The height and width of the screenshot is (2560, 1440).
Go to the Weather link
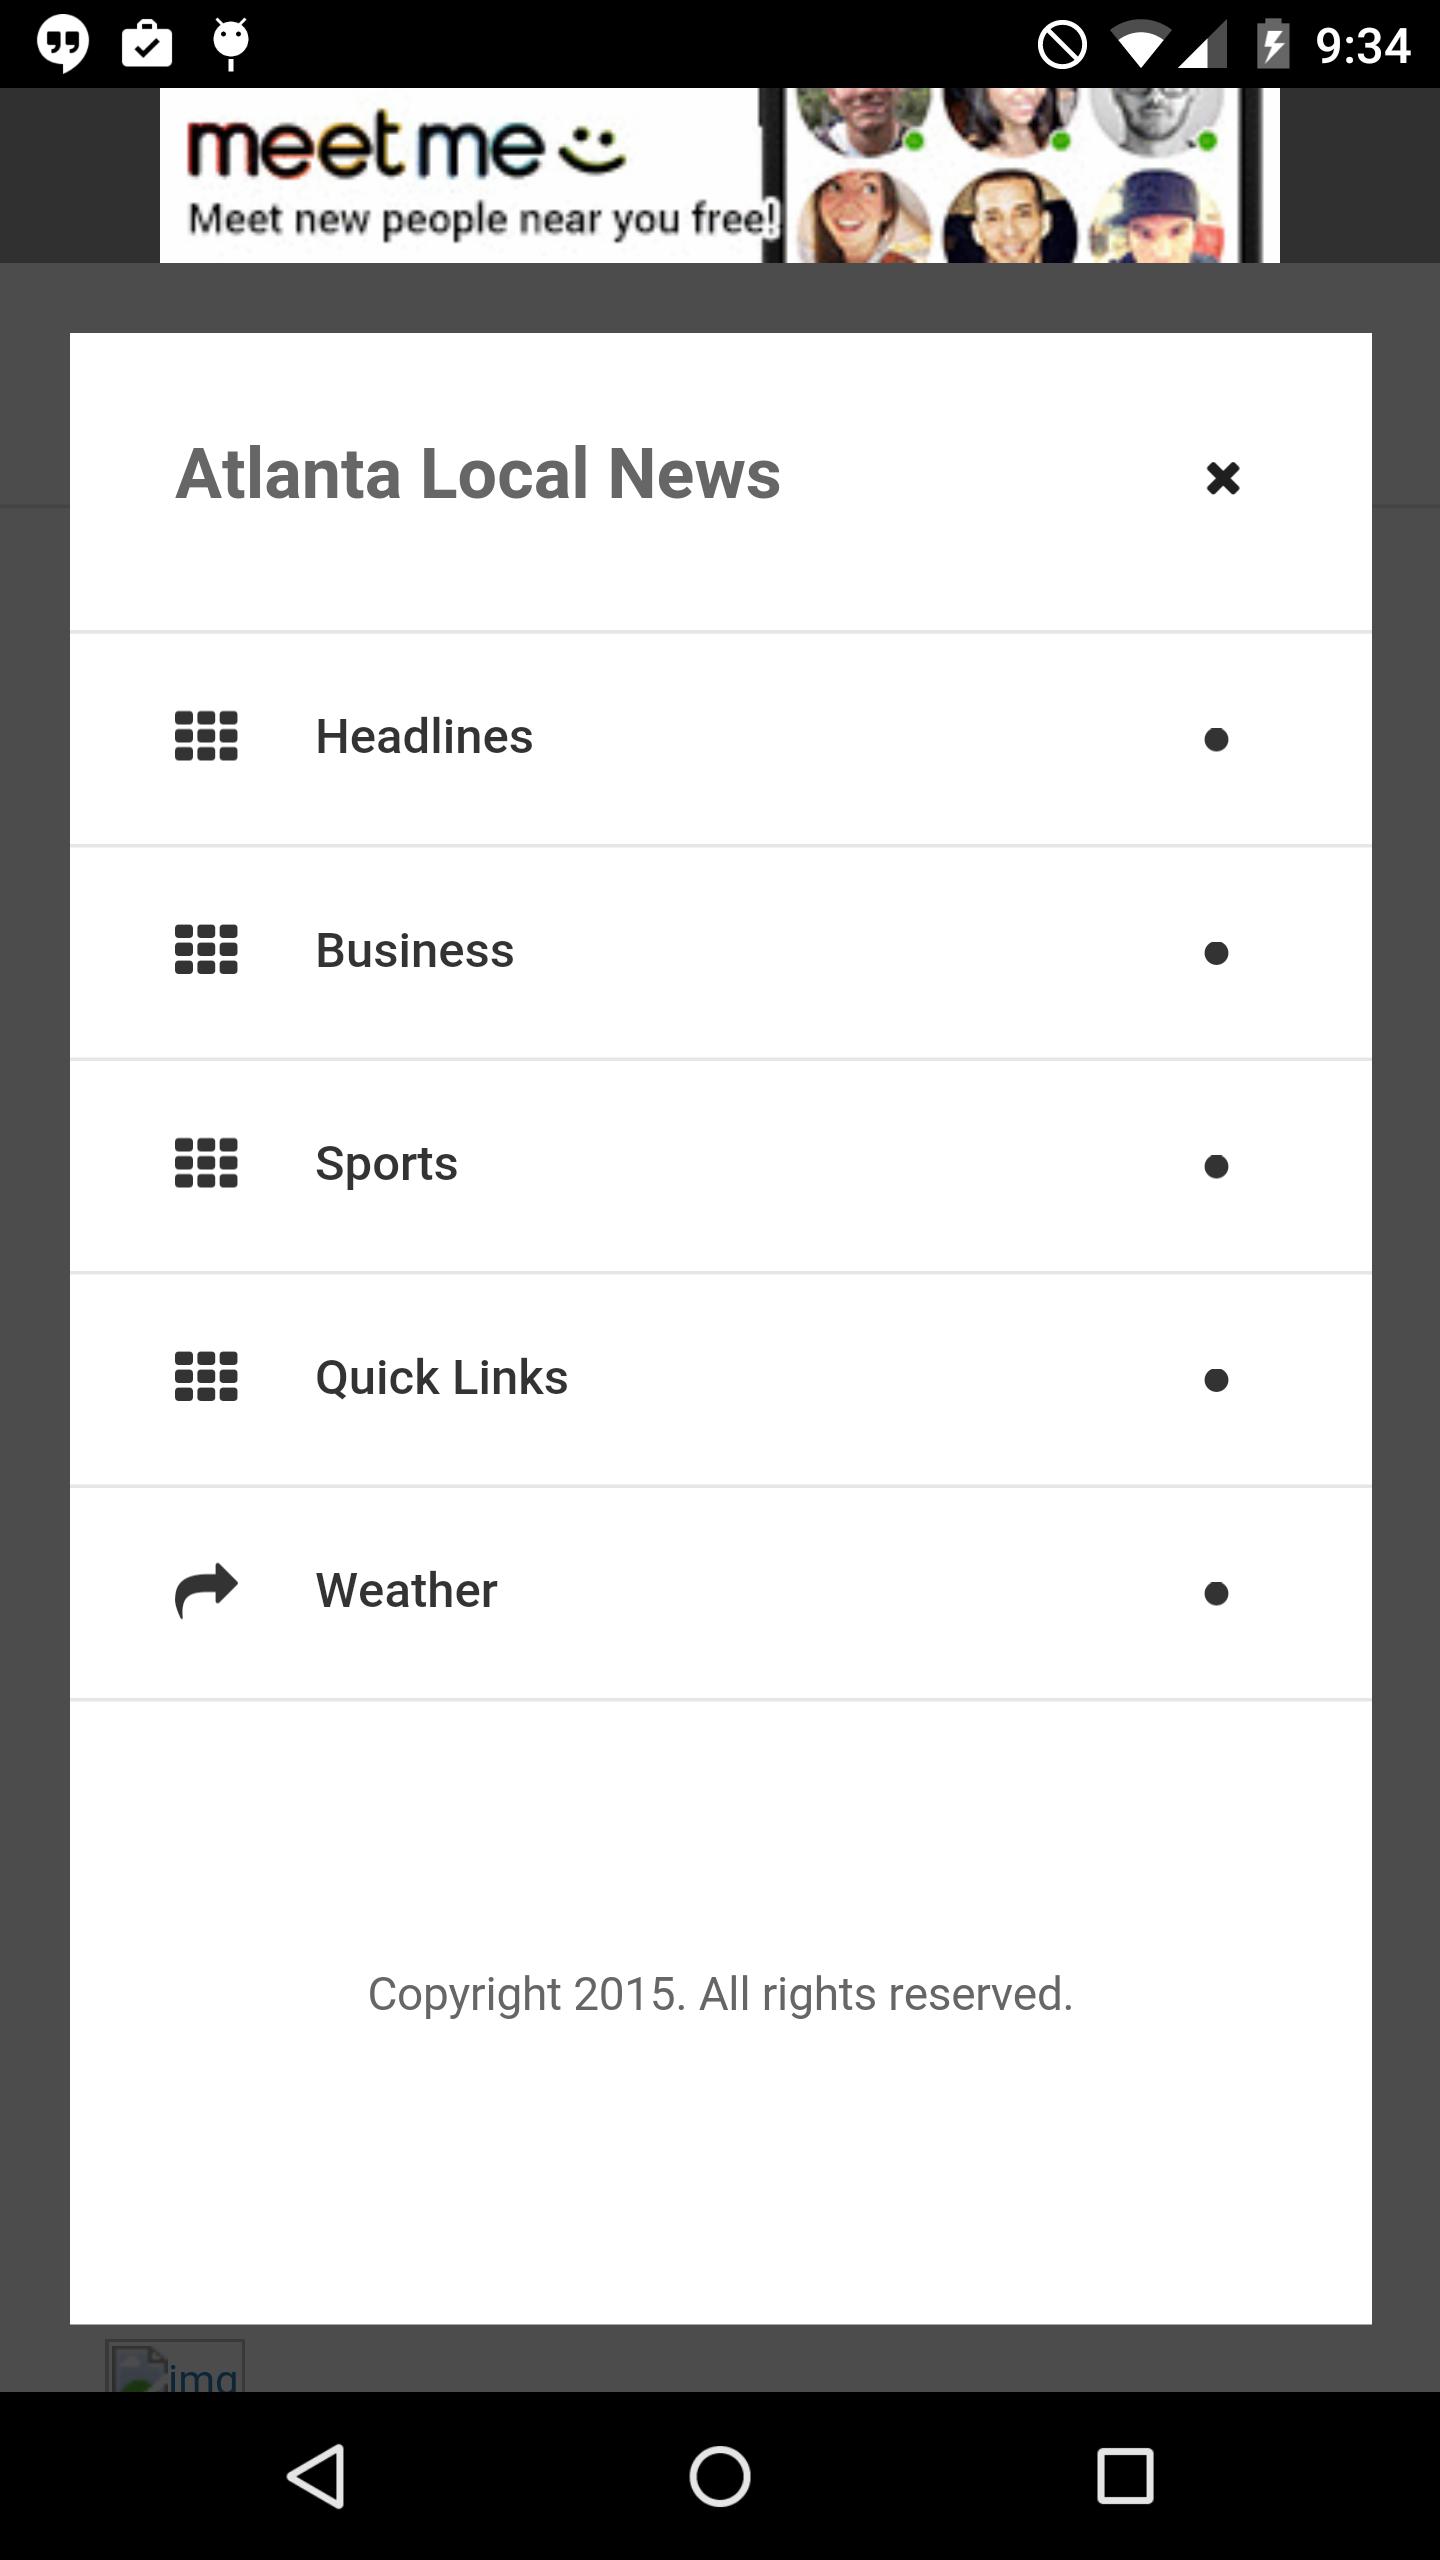[x=407, y=1591]
